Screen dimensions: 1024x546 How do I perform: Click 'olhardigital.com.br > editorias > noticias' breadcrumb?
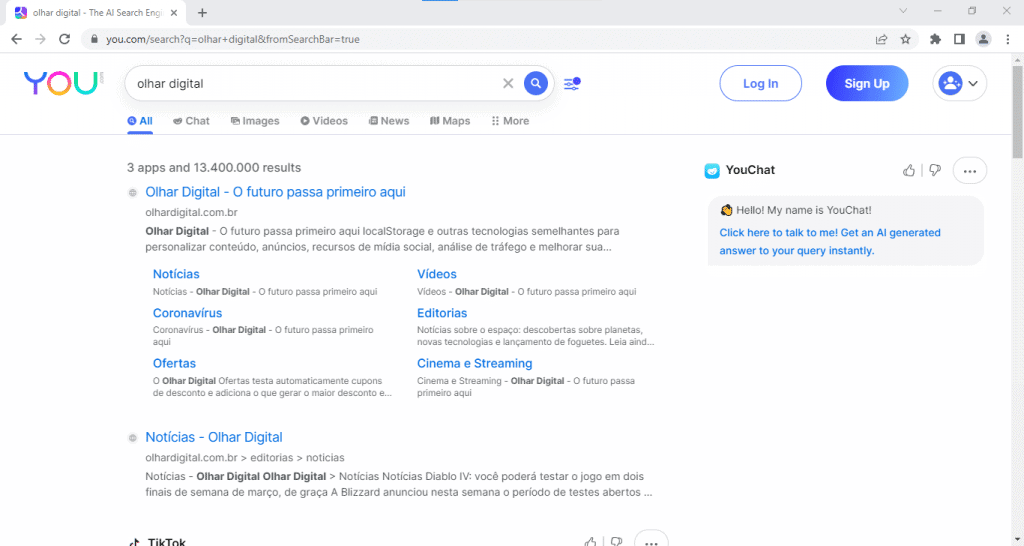(x=245, y=458)
